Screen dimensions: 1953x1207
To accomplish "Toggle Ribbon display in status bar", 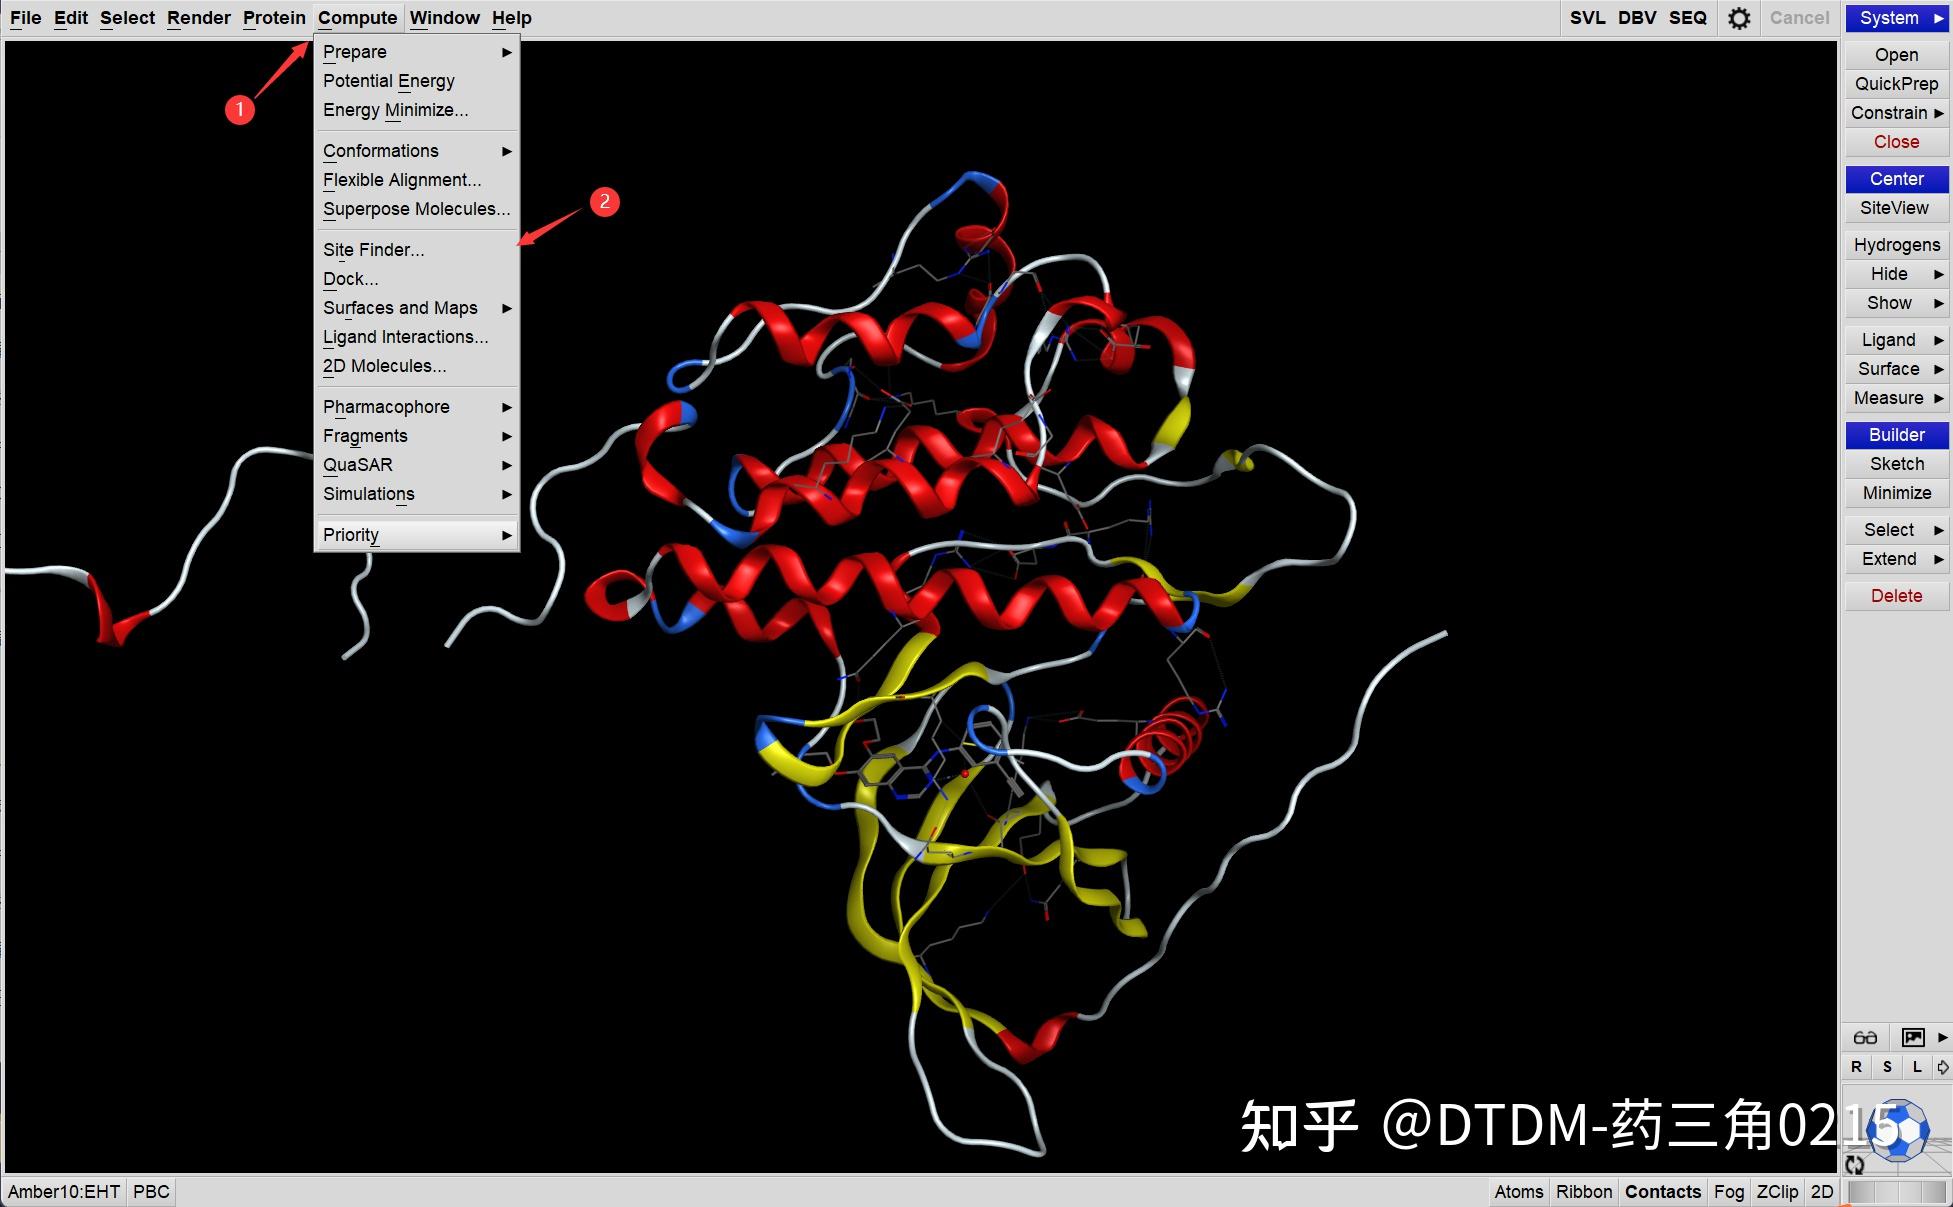I will coord(1583,1191).
